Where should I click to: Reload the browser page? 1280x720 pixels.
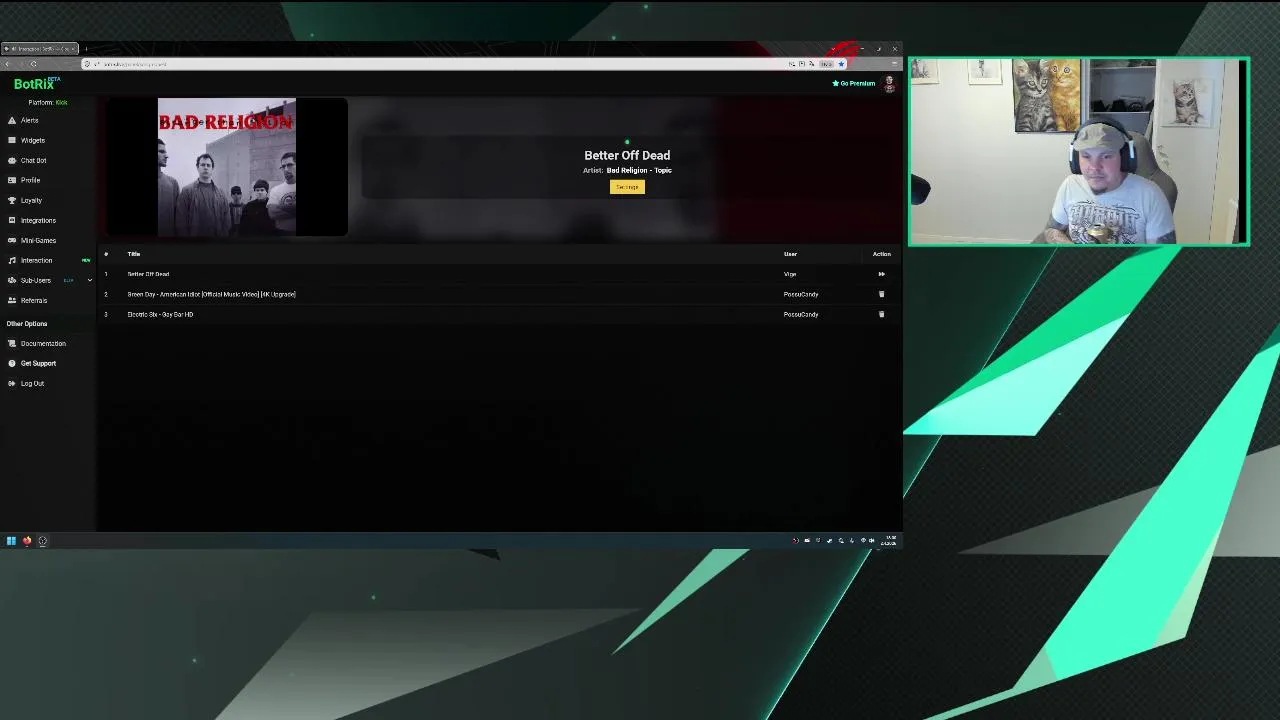coord(33,64)
